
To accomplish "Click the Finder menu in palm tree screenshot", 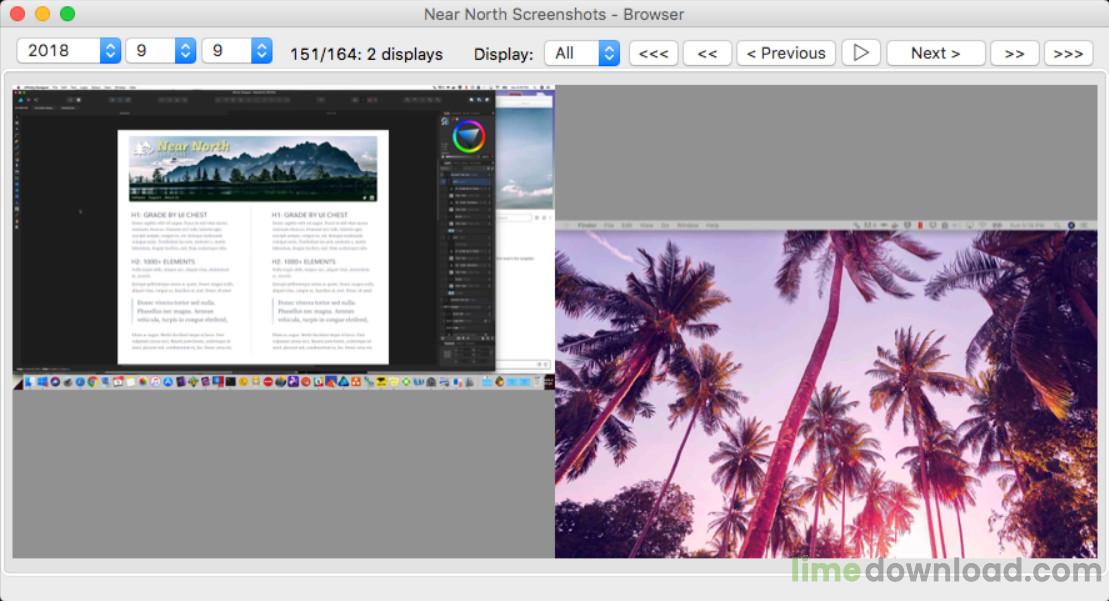I will coord(587,226).
